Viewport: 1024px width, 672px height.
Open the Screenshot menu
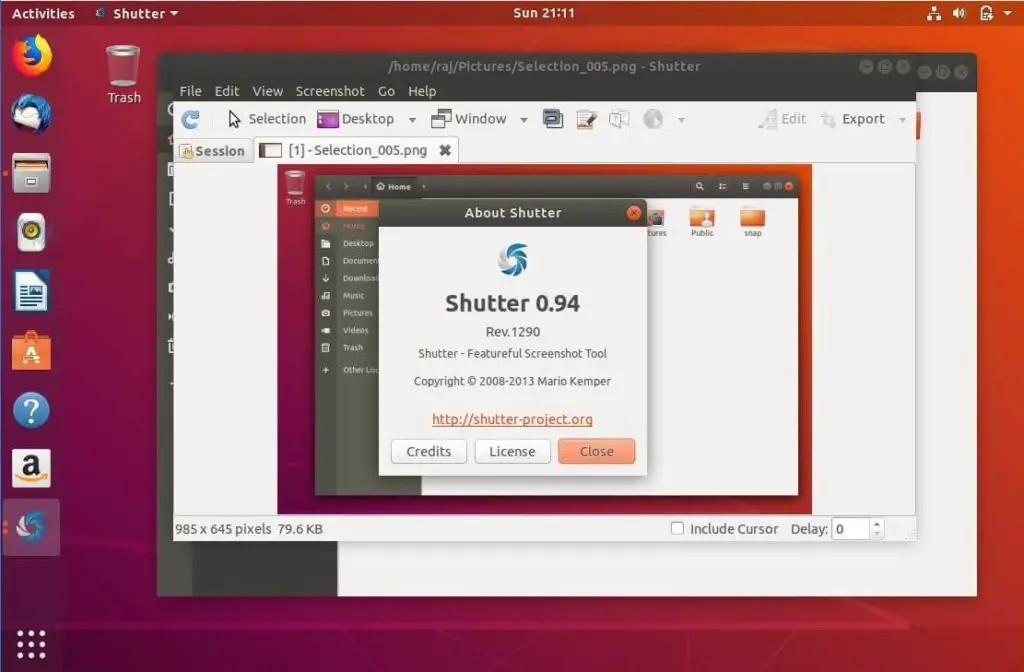(330, 91)
